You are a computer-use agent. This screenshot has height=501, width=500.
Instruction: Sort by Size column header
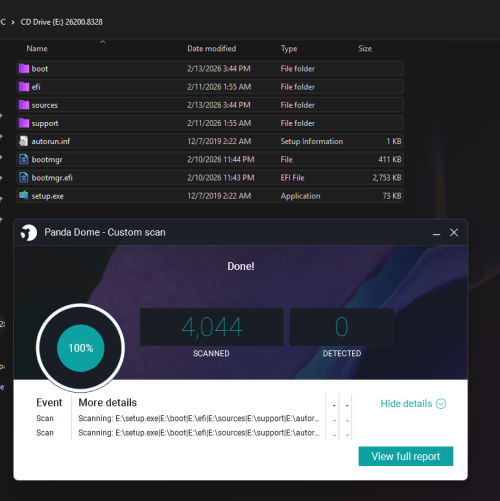tap(365, 49)
